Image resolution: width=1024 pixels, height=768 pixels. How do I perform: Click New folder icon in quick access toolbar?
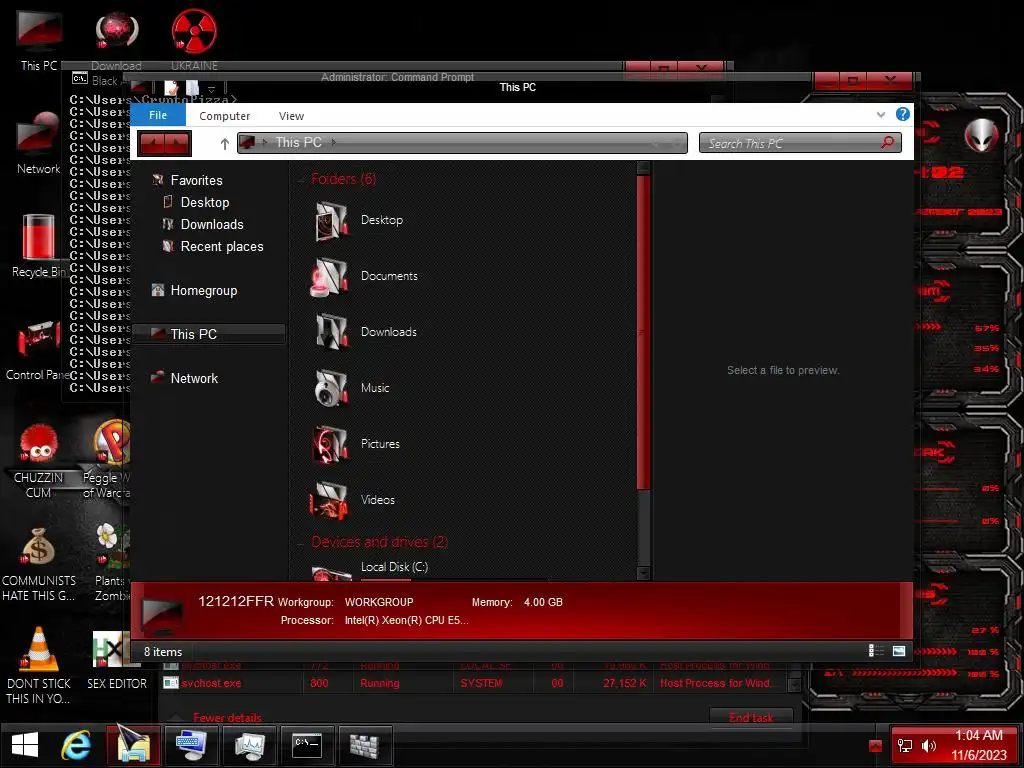click(x=192, y=88)
